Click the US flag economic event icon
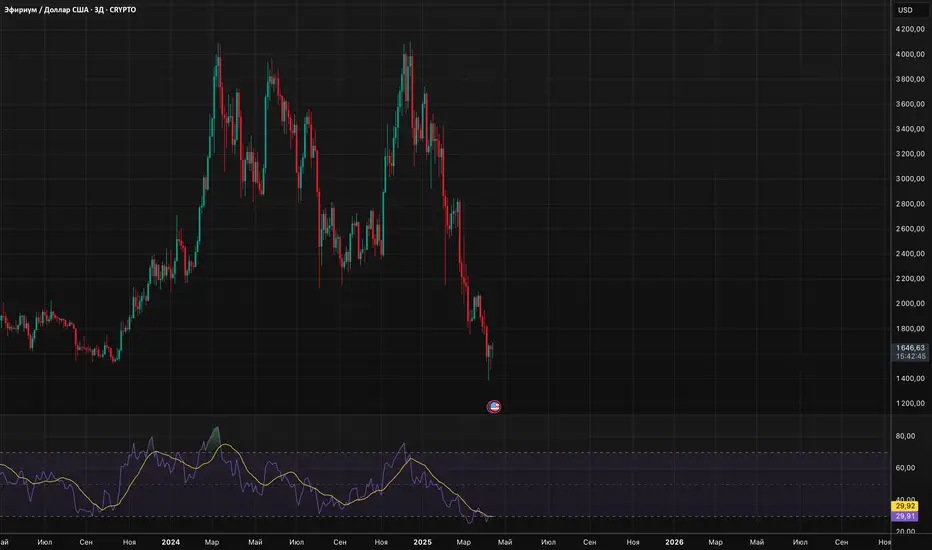932x550 pixels. [493, 407]
